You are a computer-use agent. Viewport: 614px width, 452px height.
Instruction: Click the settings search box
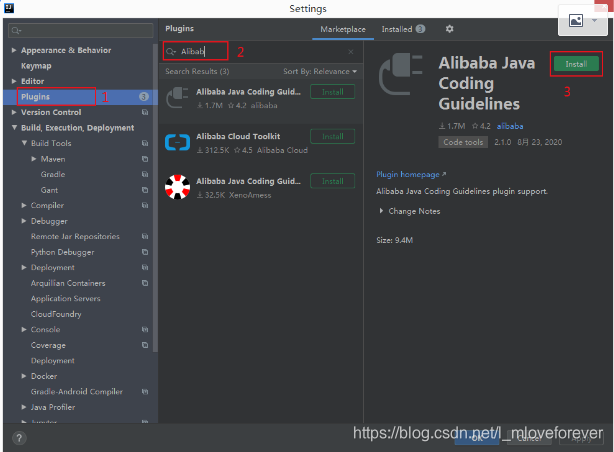coord(81,31)
